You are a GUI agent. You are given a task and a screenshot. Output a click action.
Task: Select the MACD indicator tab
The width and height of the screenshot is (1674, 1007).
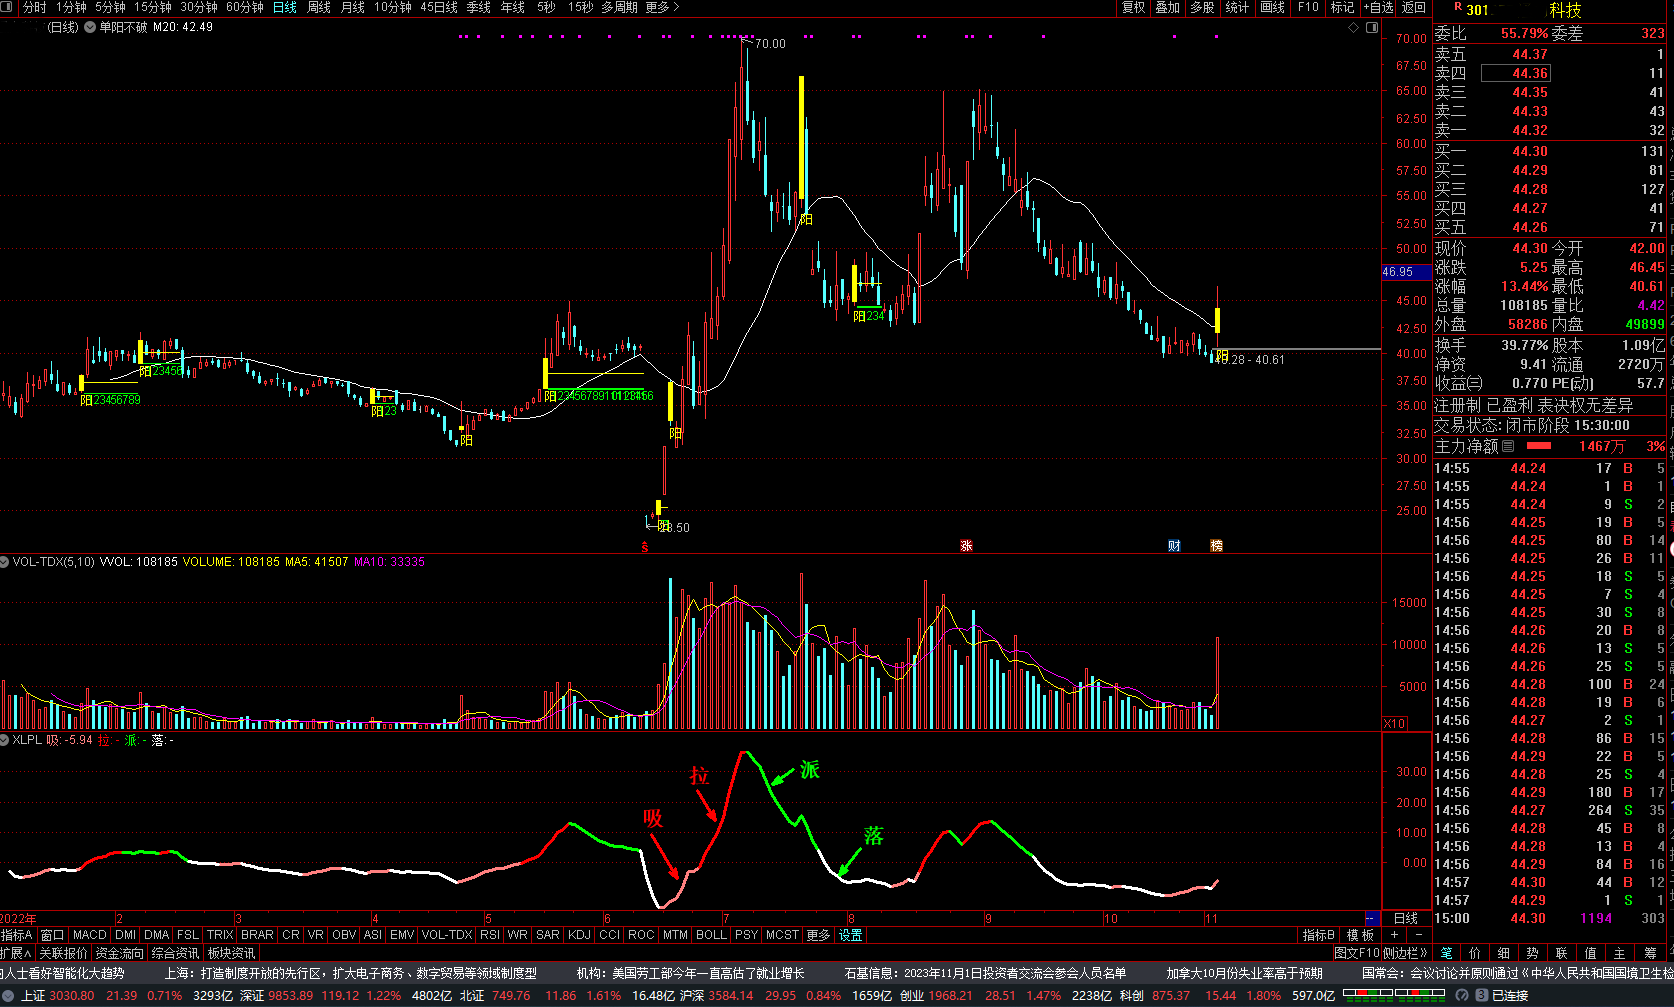click(89, 935)
